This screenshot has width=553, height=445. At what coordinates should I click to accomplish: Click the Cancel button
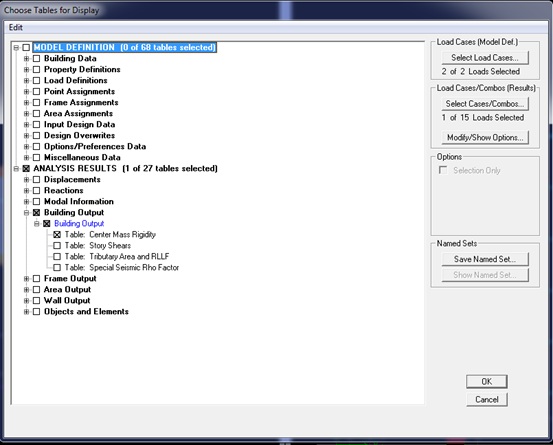coord(487,400)
